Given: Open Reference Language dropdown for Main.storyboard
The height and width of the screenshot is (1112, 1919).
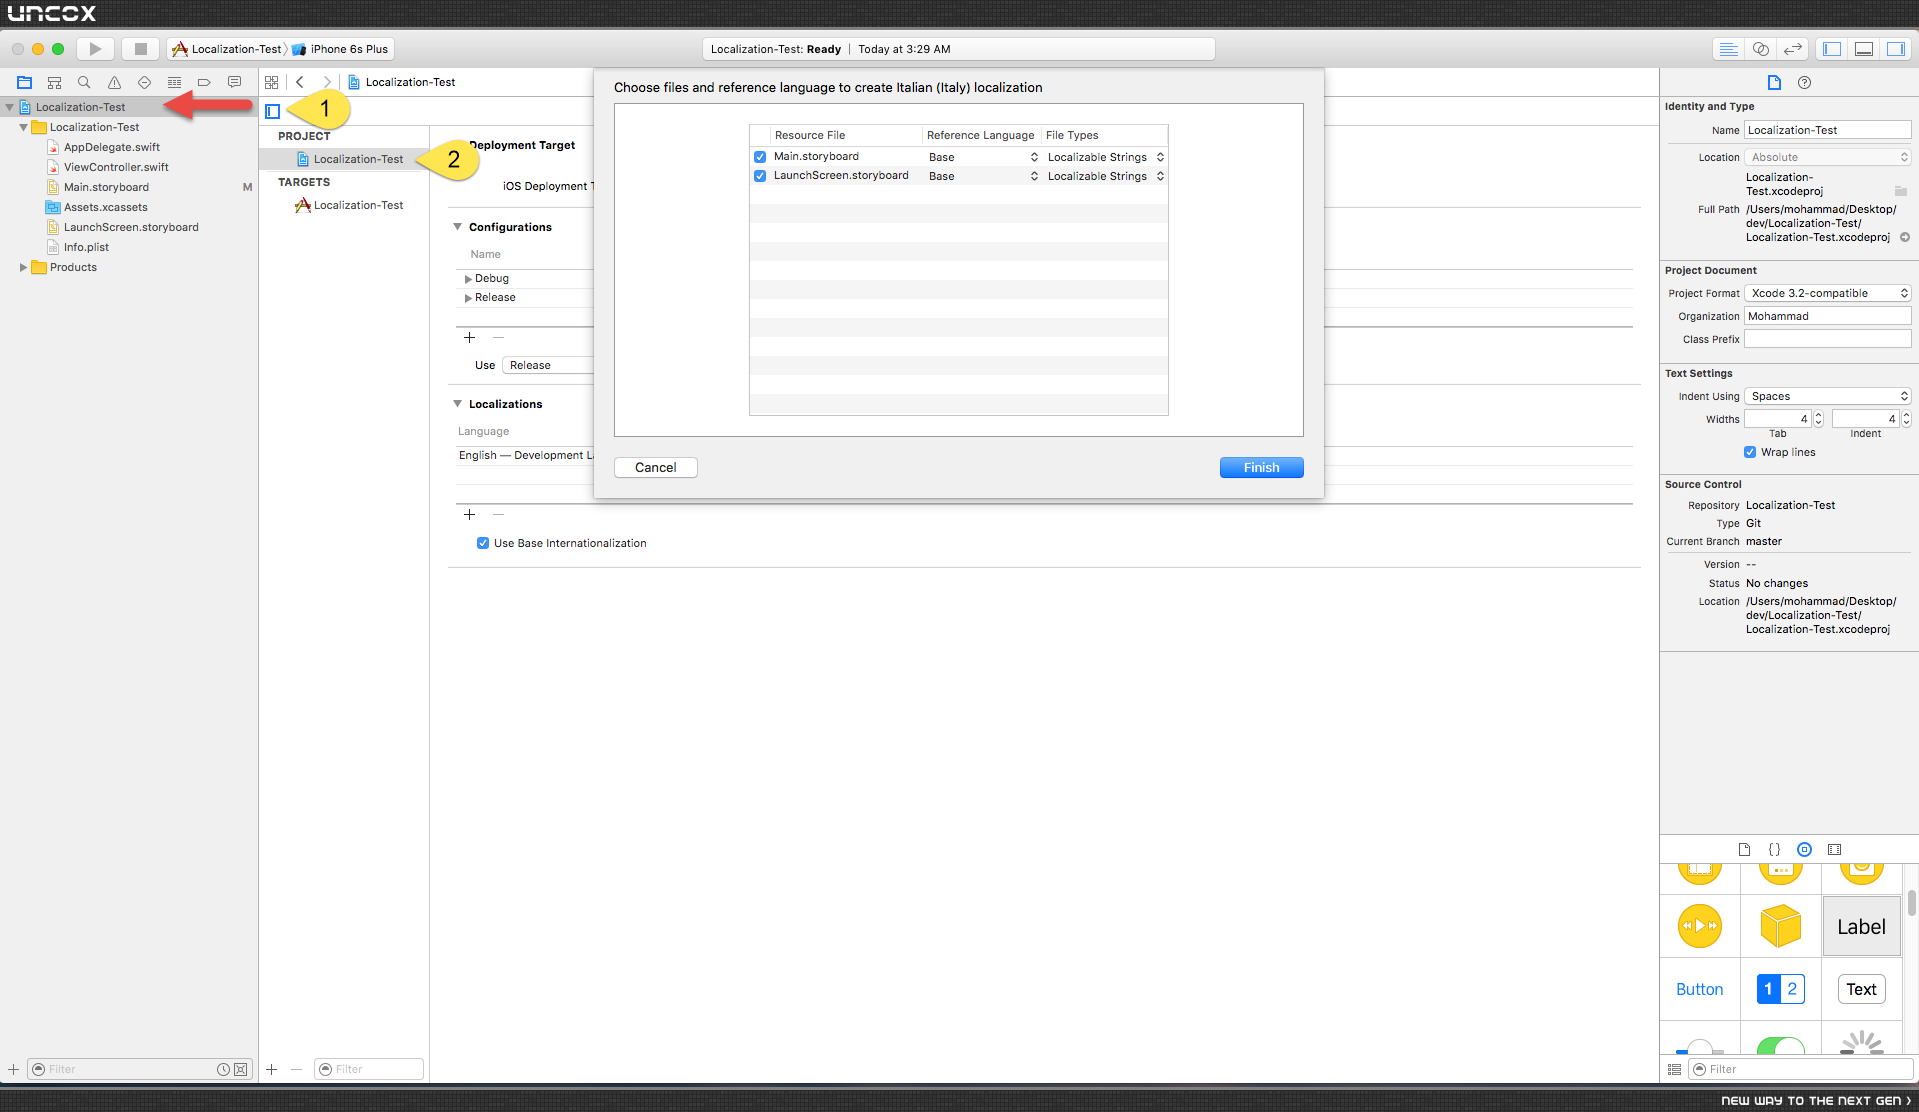Looking at the screenshot, I should point(983,157).
